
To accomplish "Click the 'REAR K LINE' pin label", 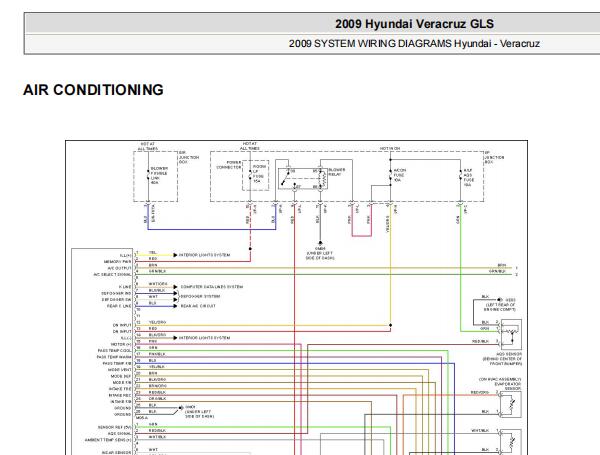I will pyautogui.click(x=119, y=306).
